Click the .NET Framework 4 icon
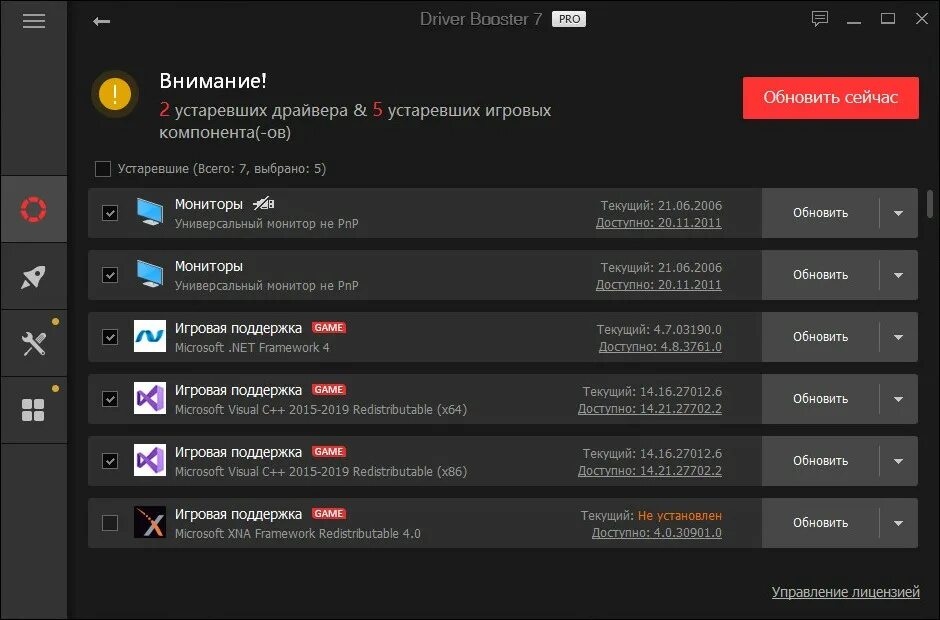This screenshot has width=940, height=620. [x=150, y=336]
